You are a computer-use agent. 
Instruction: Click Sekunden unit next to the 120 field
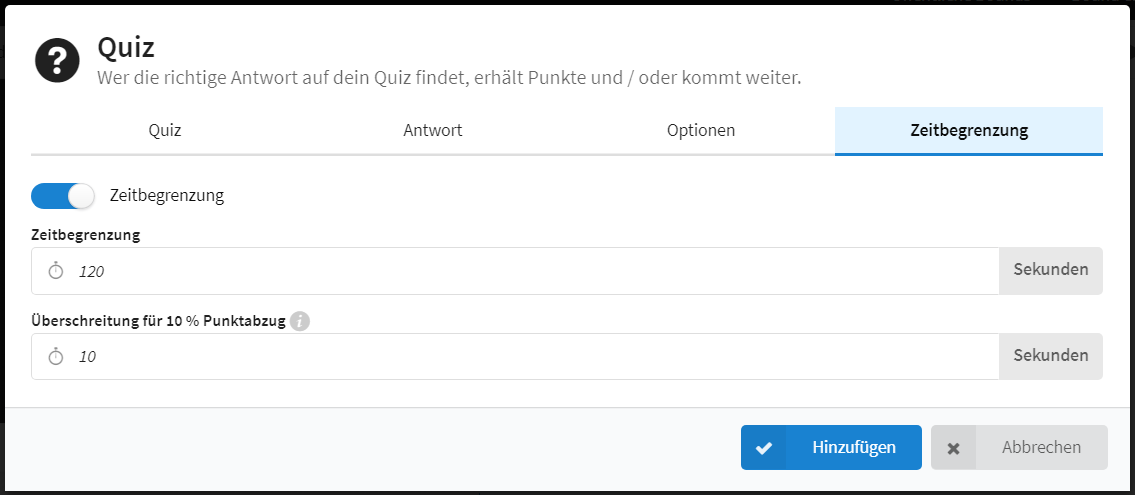1051,271
